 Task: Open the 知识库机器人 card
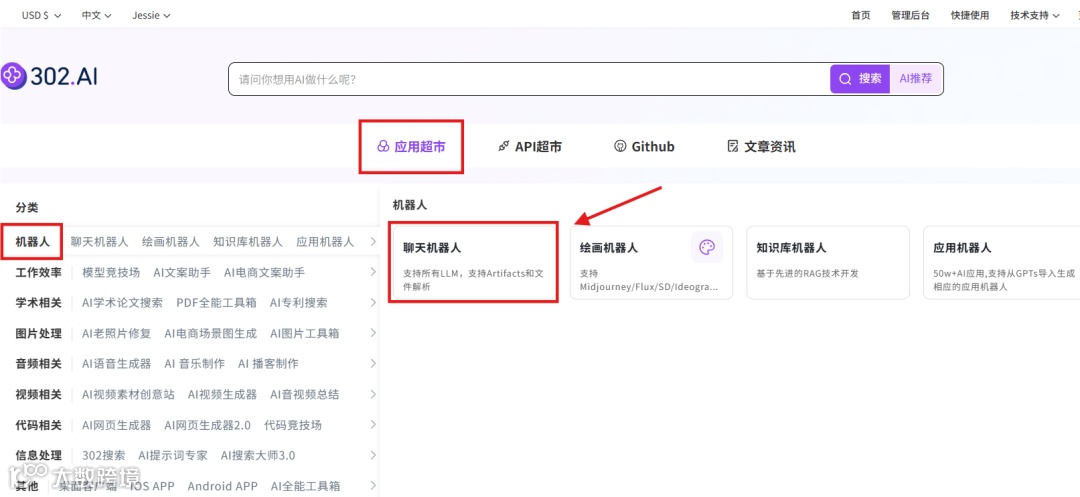pos(828,262)
